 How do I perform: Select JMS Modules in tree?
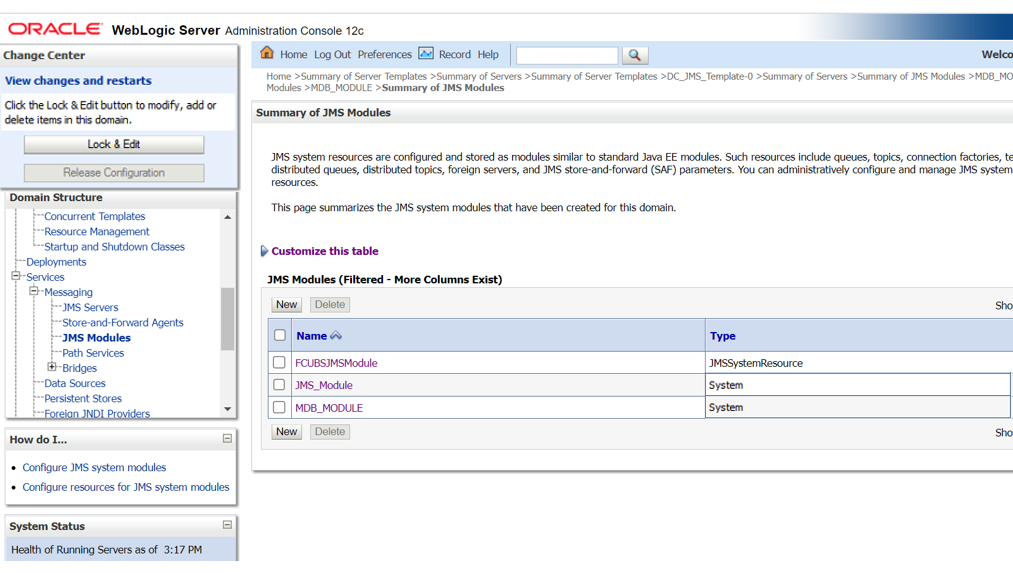(96, 338)
